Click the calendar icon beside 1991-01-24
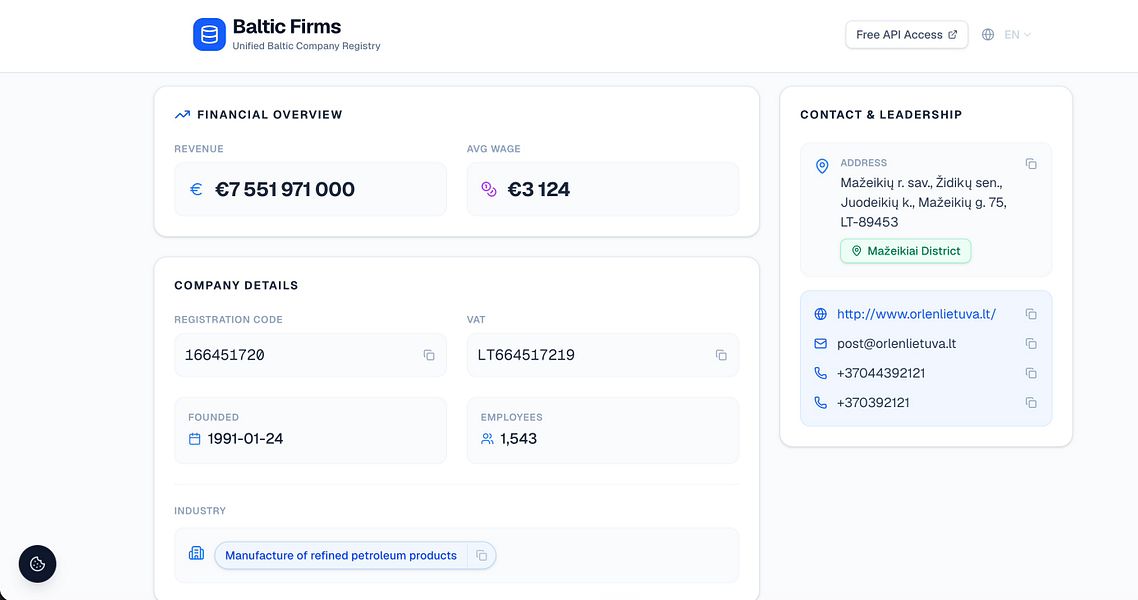 tap(195, 439)
